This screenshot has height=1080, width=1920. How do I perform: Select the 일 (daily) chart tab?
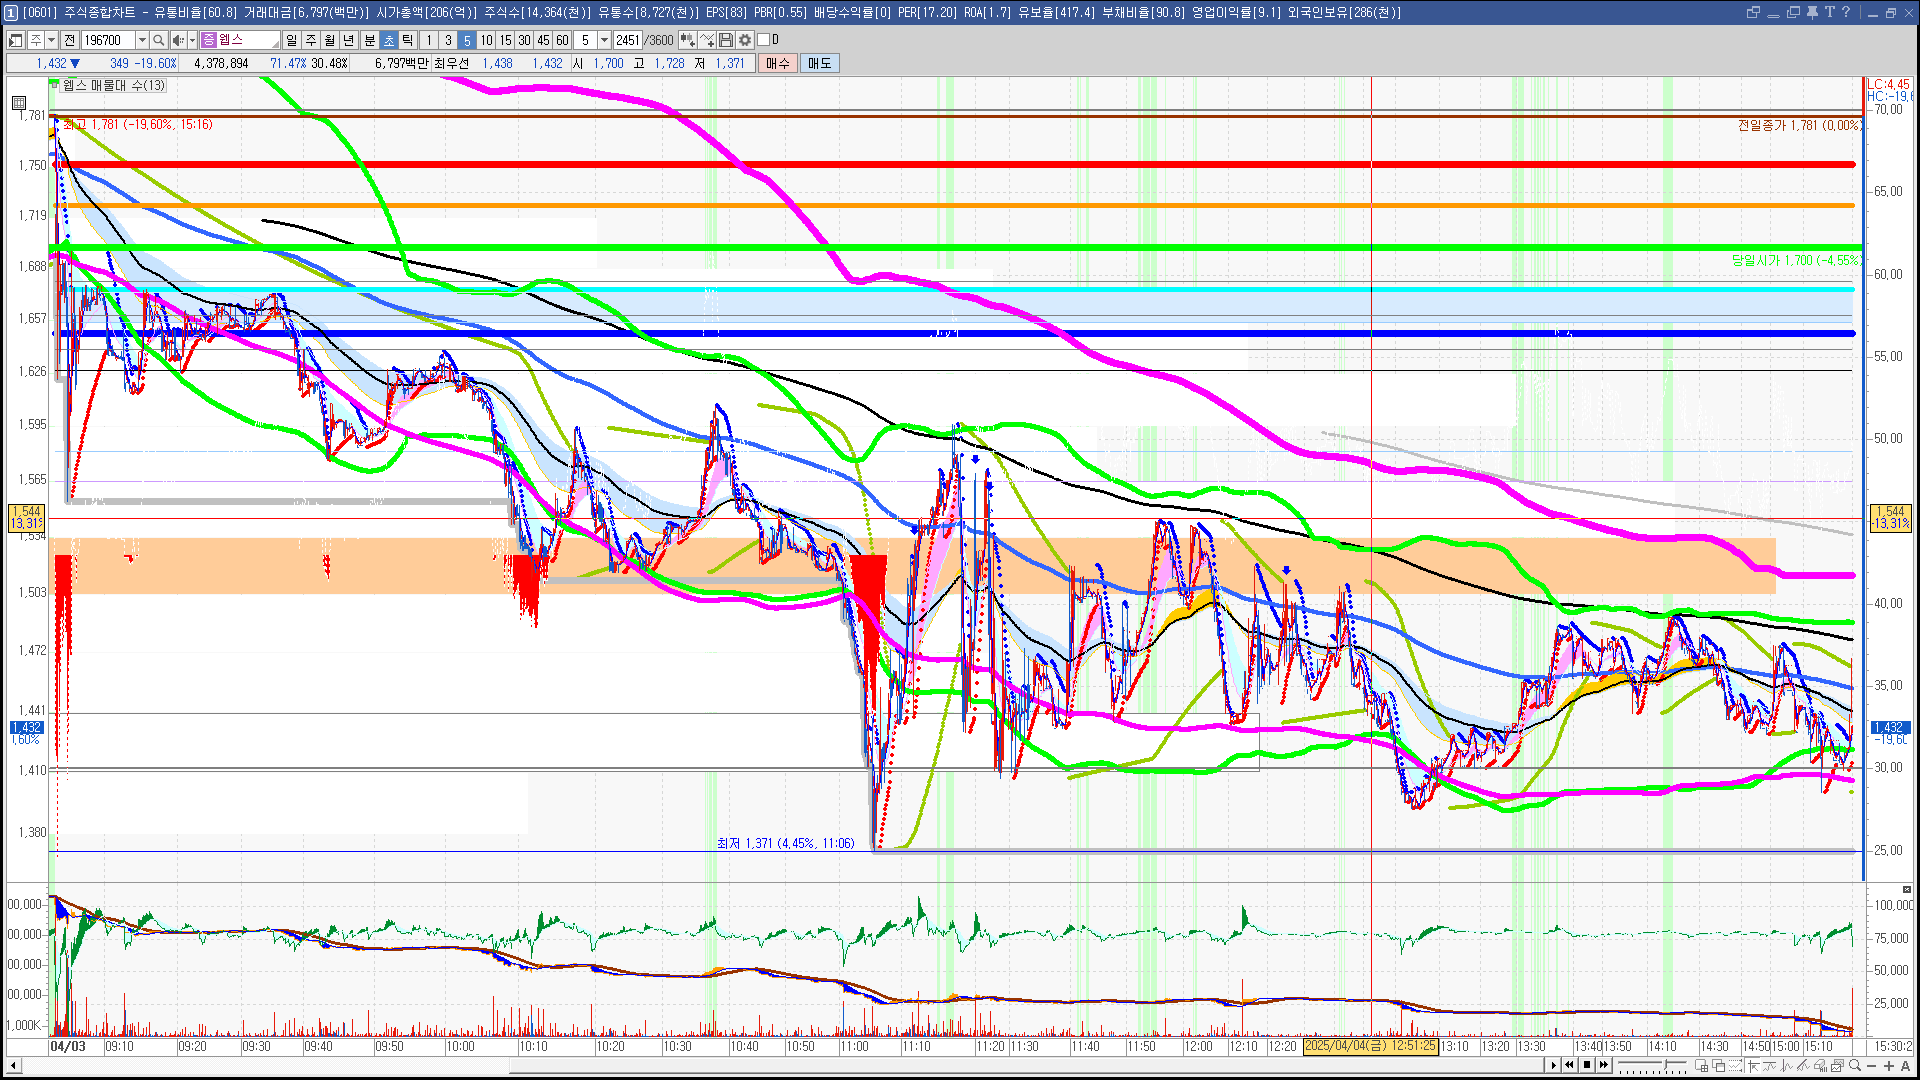tap(291, 40)
